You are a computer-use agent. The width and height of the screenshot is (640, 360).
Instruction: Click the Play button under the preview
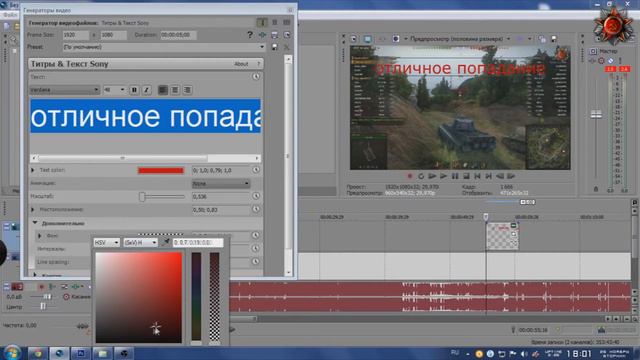coord(443,176)
